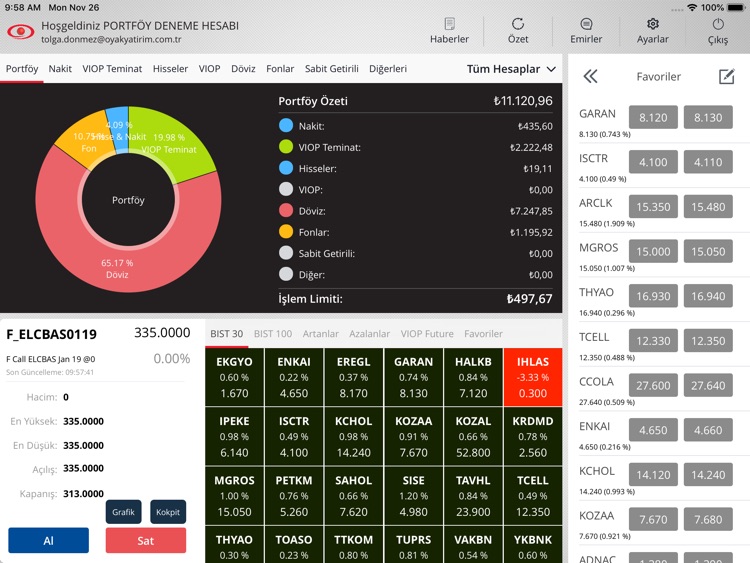
Task: Tap THYAO ask price 16.940
Action: pyautogui.click(x=708, y=296)
